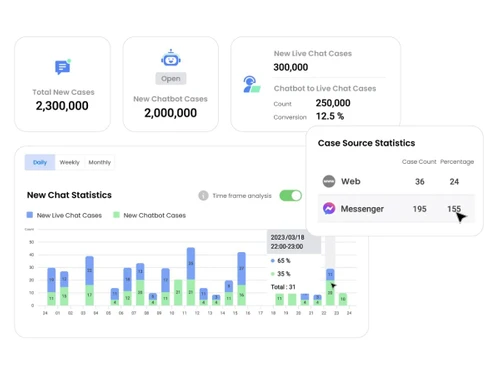Click Messenger case count 195
500x375 pixels.
tap(420, 209)
